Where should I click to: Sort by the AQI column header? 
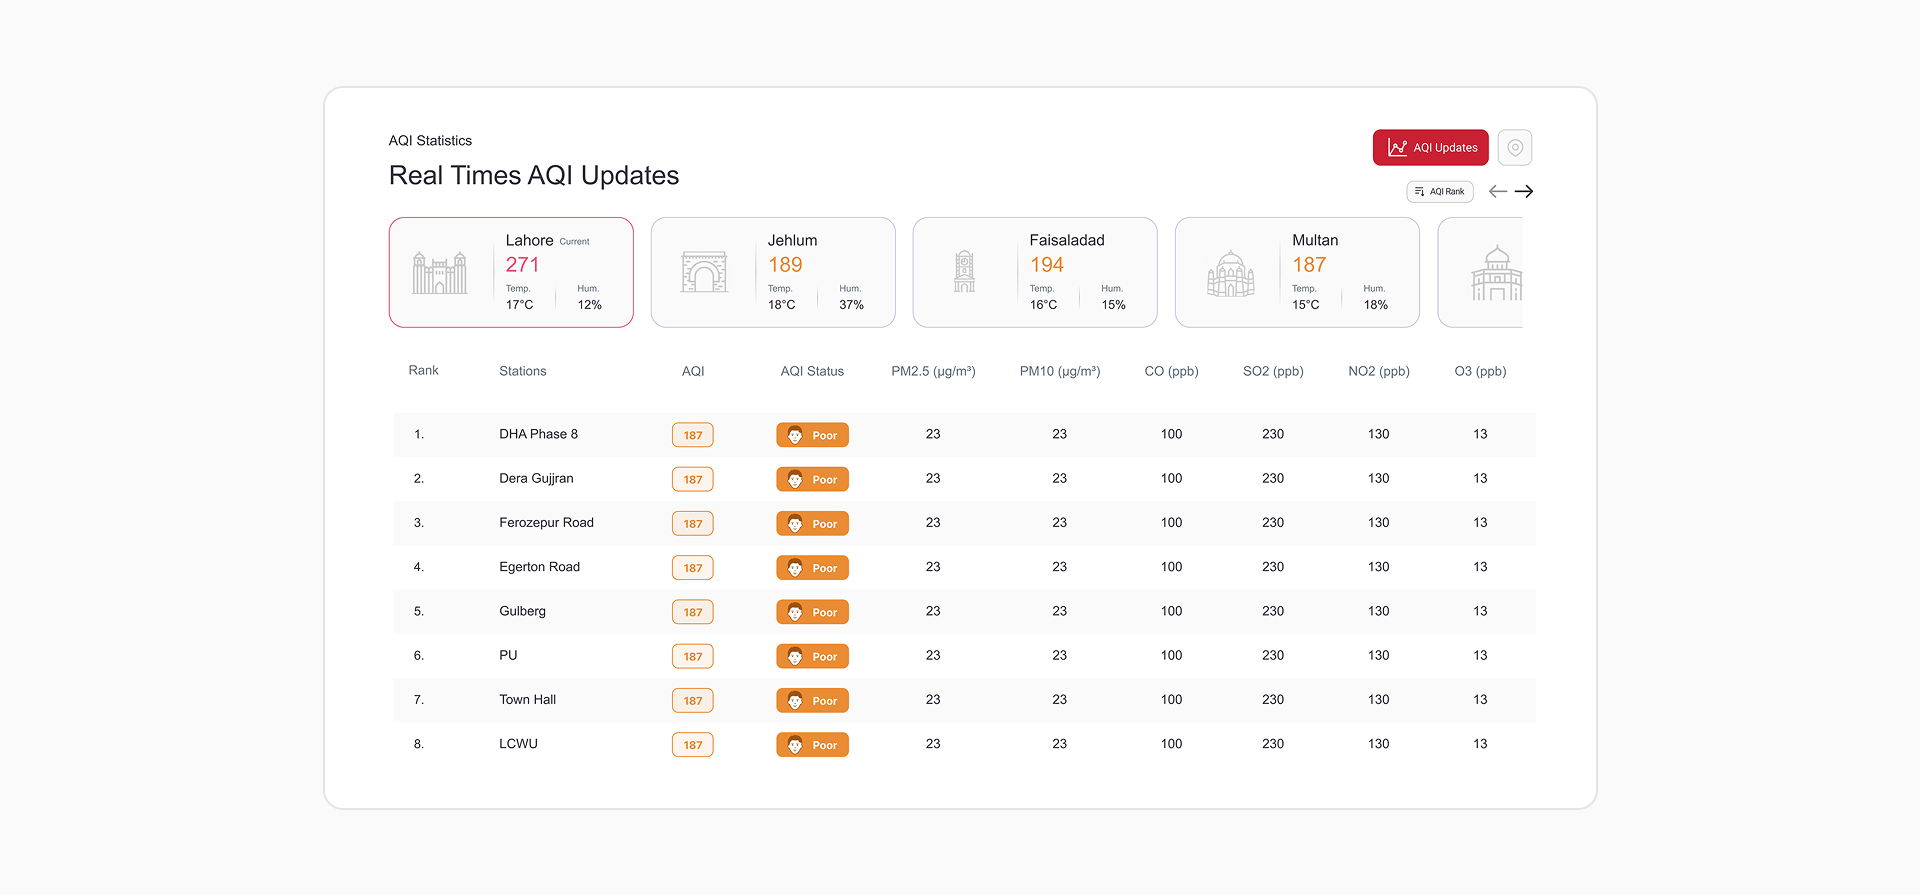click(693, 371)
